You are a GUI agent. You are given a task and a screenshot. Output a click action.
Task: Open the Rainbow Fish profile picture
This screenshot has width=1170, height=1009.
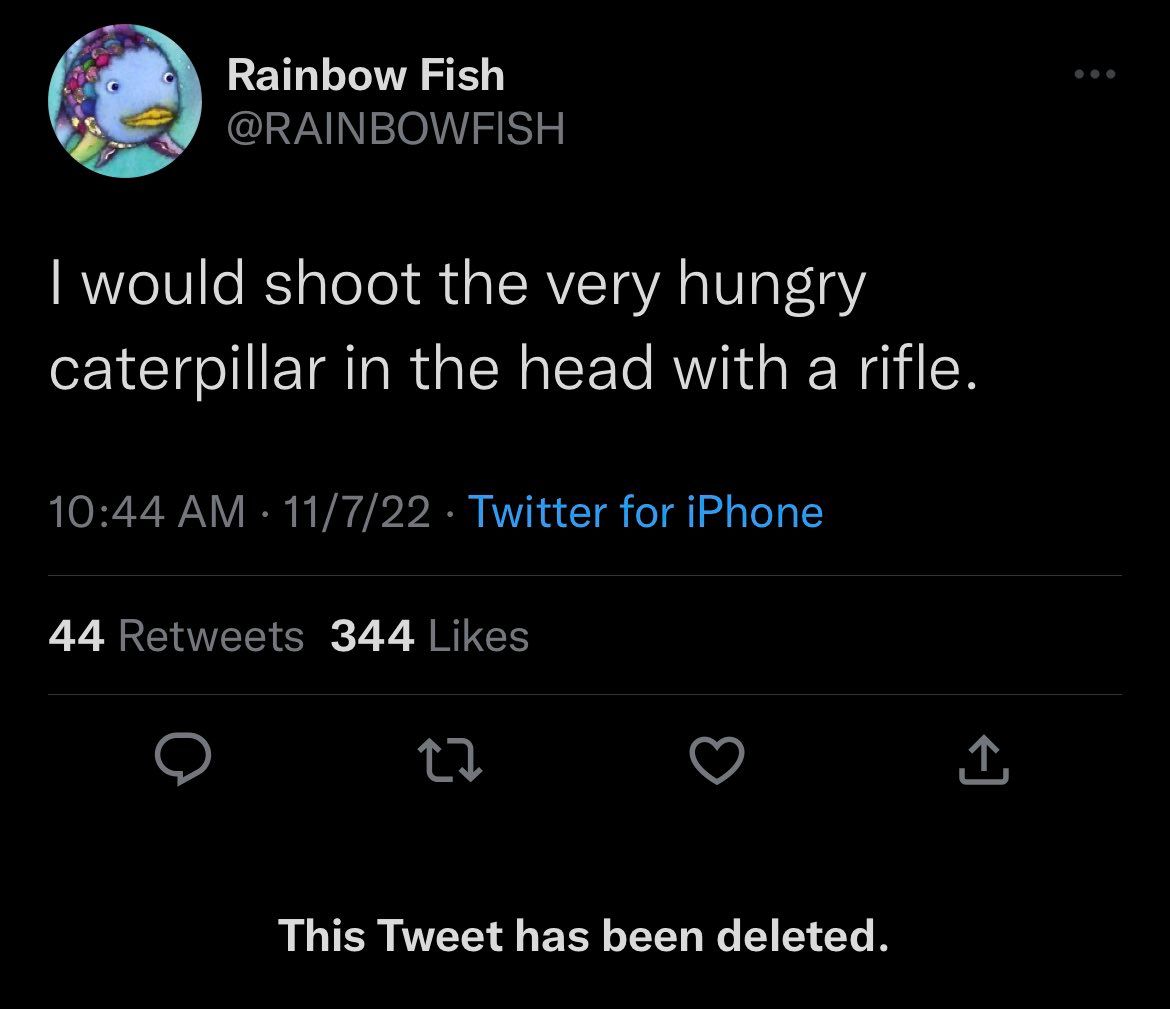coord(125,102)
